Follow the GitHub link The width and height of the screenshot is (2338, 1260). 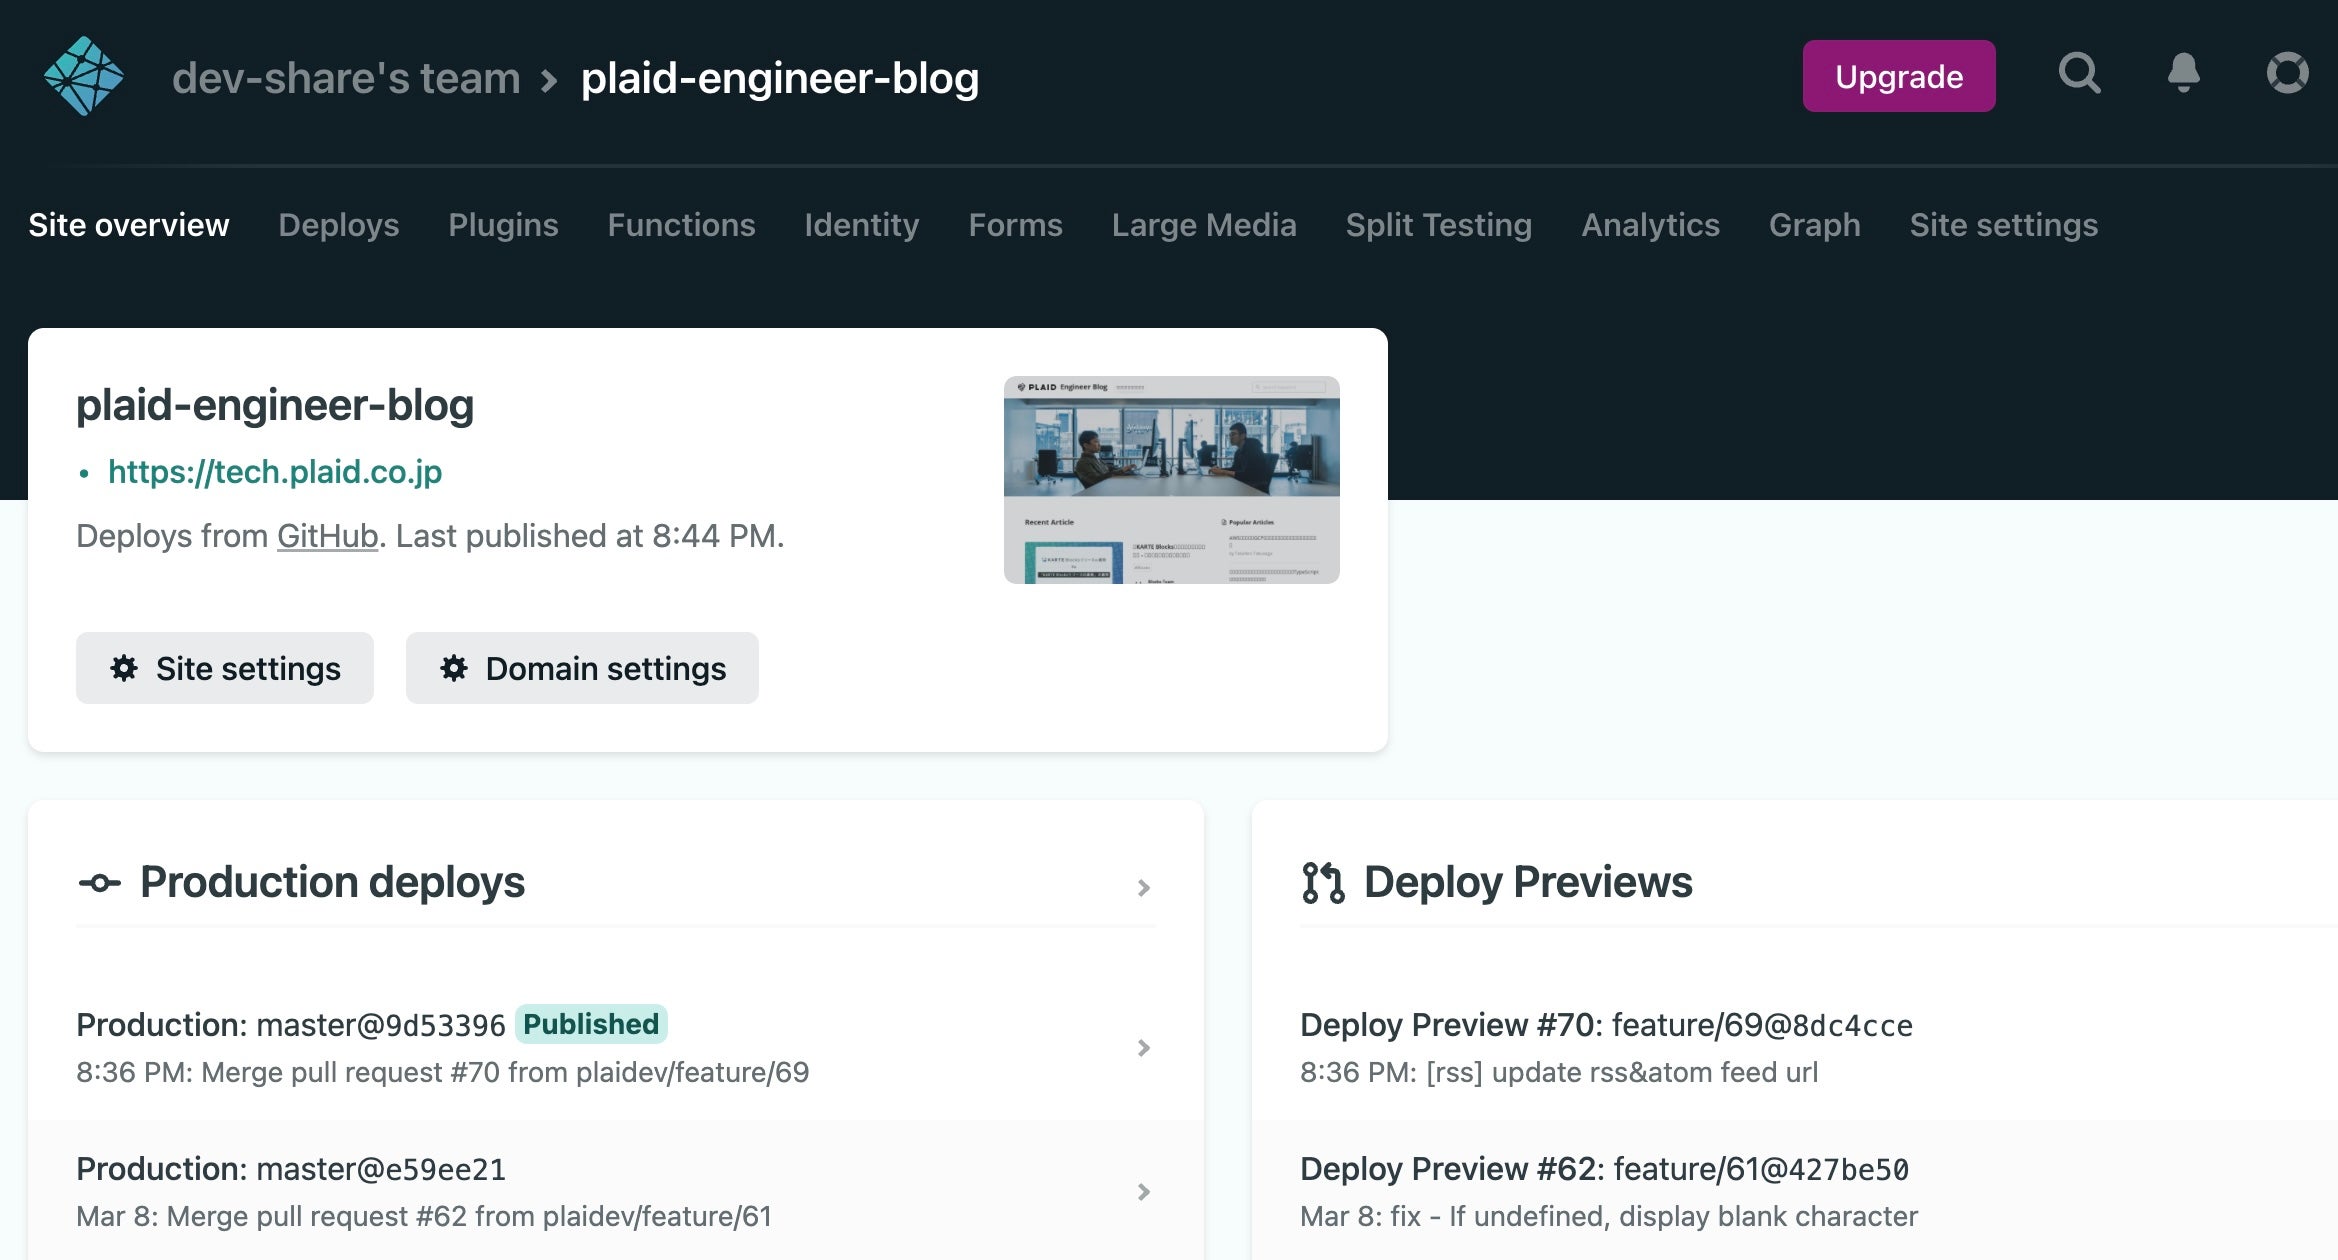(327, 536)
